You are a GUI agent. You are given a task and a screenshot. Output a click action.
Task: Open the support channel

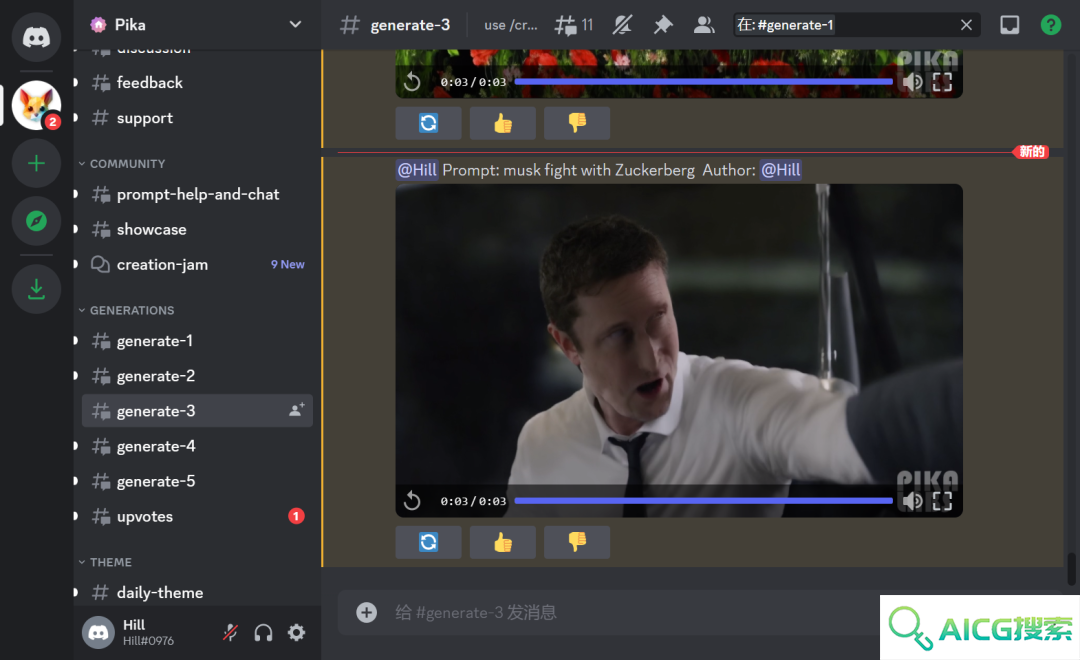[197, 118]
